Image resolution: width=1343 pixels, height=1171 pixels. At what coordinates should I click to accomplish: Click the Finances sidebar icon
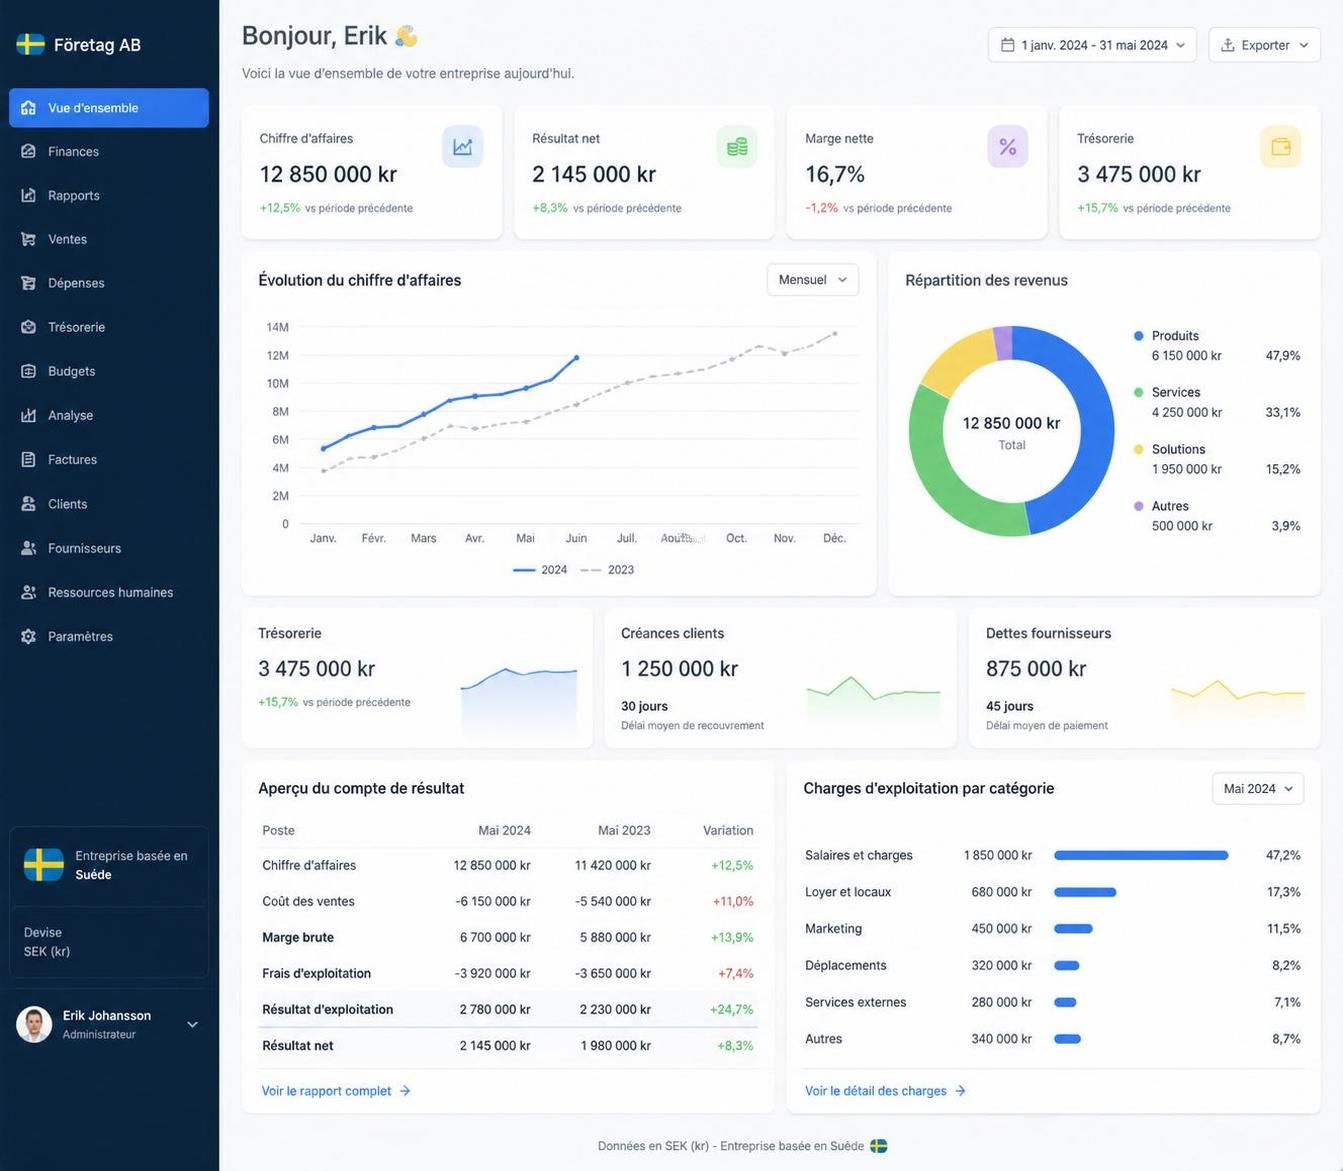tap(28, 152)
